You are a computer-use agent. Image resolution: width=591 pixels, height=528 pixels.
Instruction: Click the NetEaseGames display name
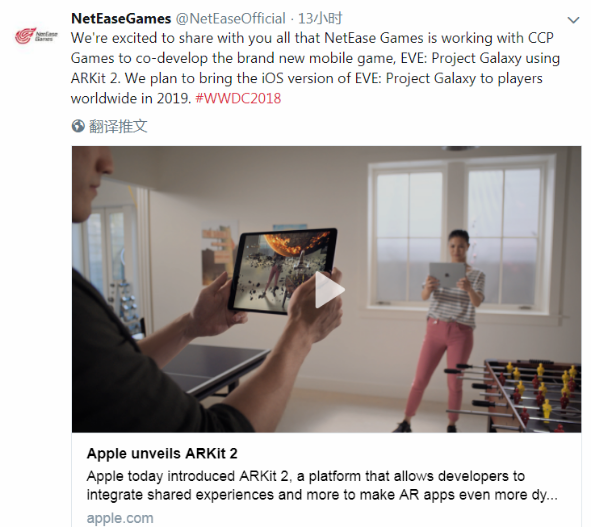[121, 18]
